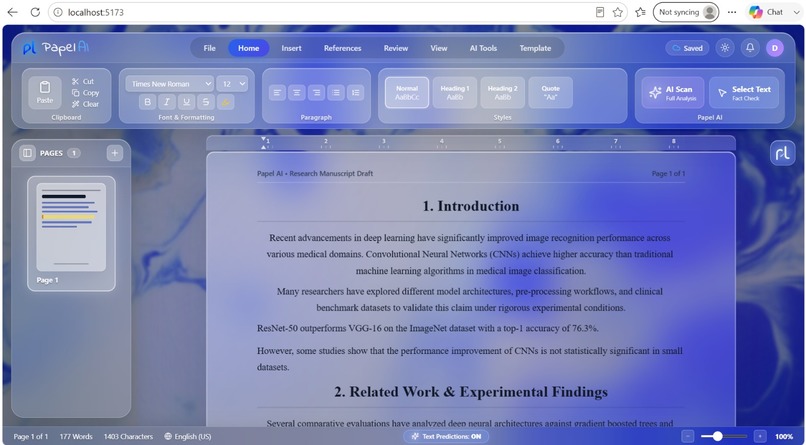Screen dimensions: 806x445
Task: Click the Saved cloud status indicator
Action: (x=687, y=48)
